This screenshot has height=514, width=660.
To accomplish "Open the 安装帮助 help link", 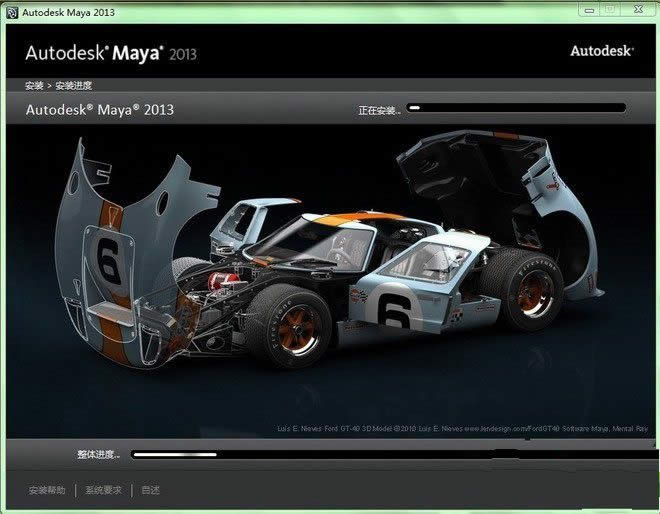I will [47, 490].
